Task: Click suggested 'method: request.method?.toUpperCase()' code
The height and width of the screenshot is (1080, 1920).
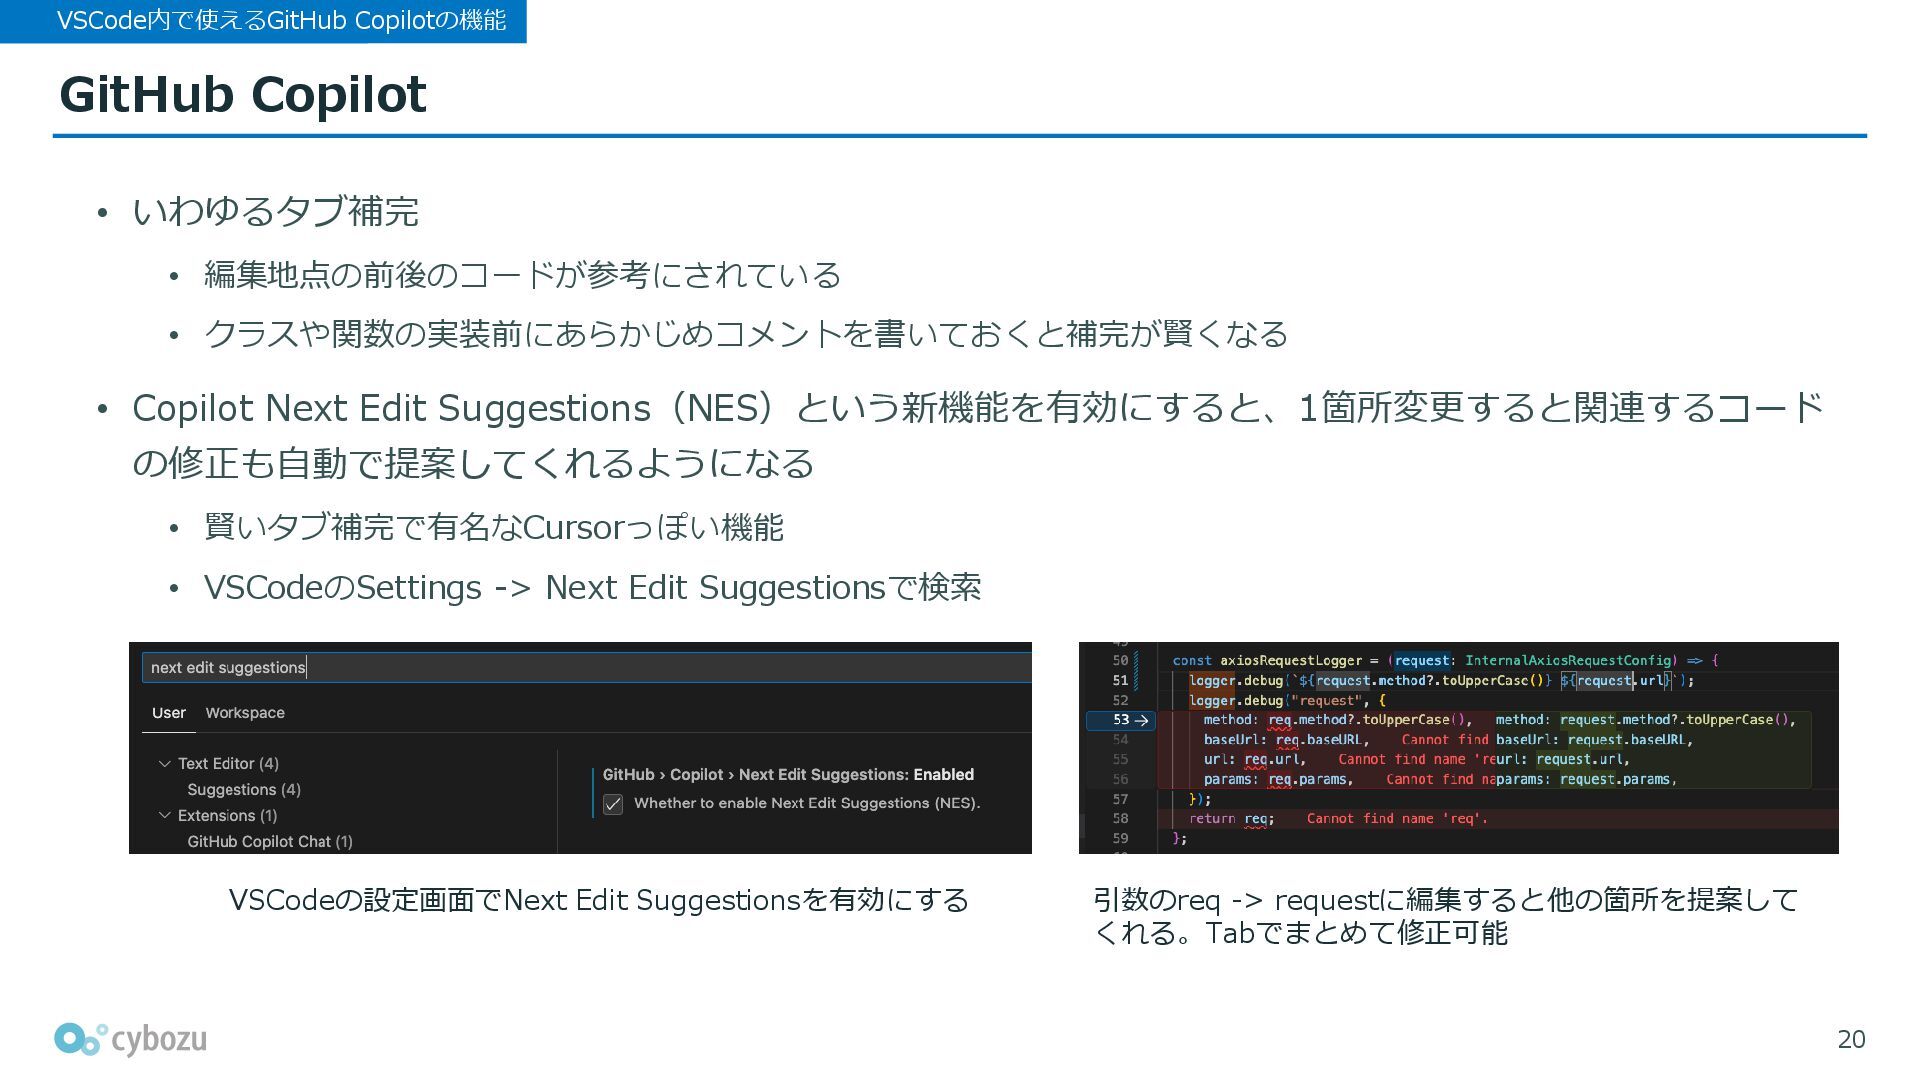Action: tap(1645, 720)
